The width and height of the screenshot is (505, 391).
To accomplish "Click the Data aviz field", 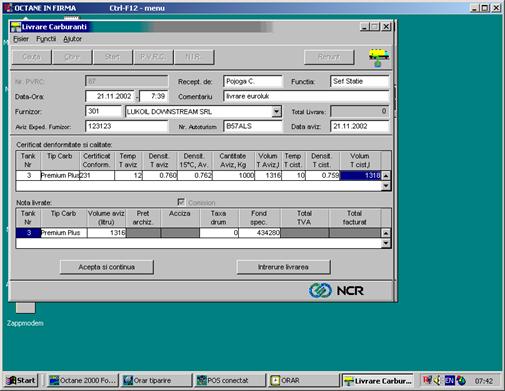I will (360, 126).
